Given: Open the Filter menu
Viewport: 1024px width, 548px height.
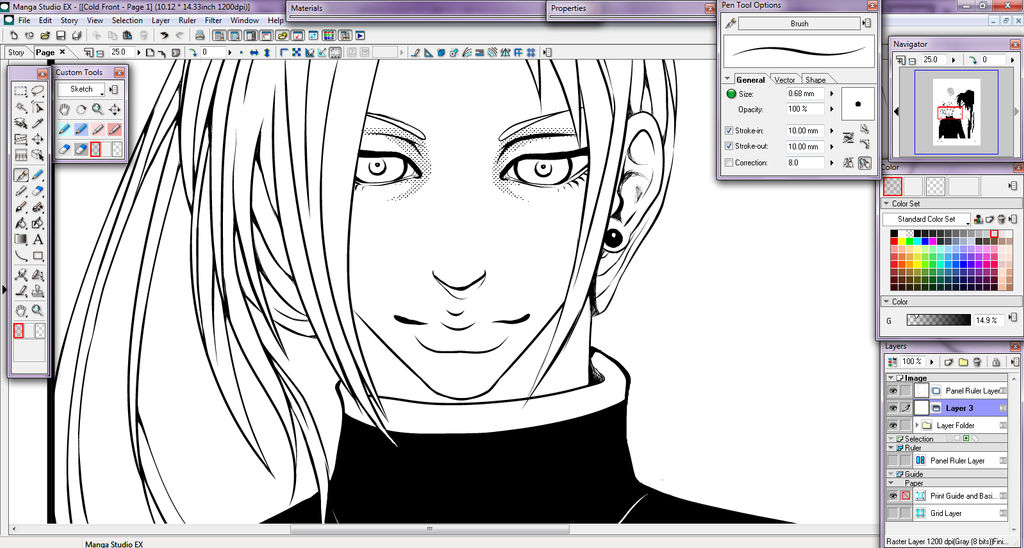Looking at the screenshot, I should click(213, 20).
